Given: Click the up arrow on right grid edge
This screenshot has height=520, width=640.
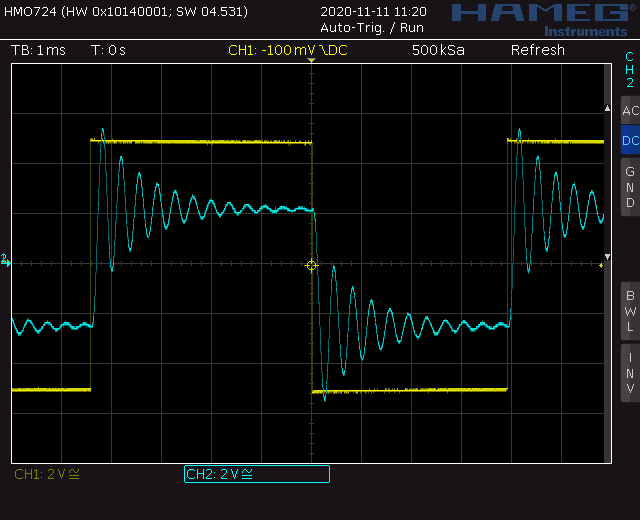Looking at the screenshot, I should (607, 108).
